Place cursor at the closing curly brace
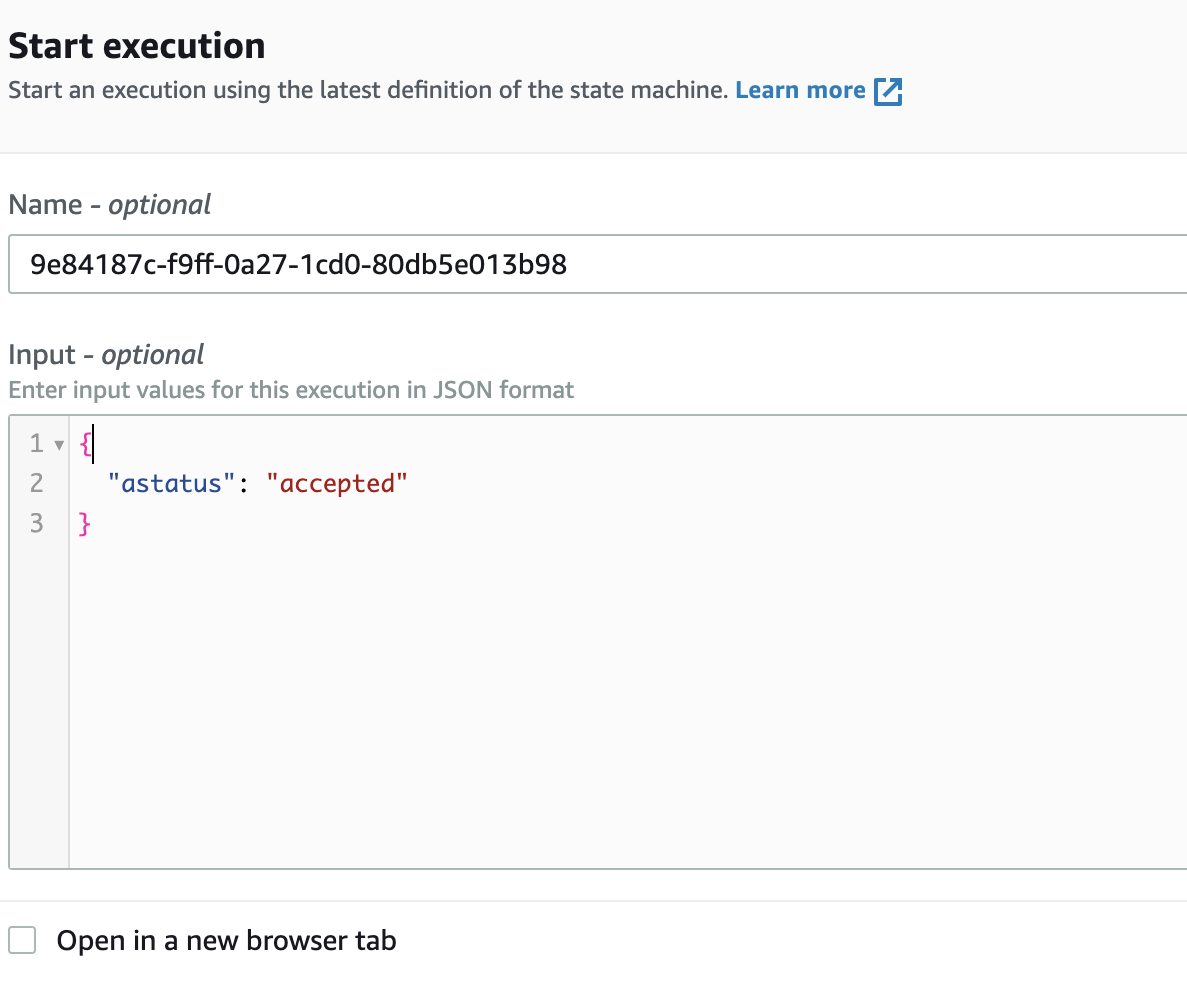Viewport: 1187px width, 993px height. pyautogui.click(x=84, y=524)
